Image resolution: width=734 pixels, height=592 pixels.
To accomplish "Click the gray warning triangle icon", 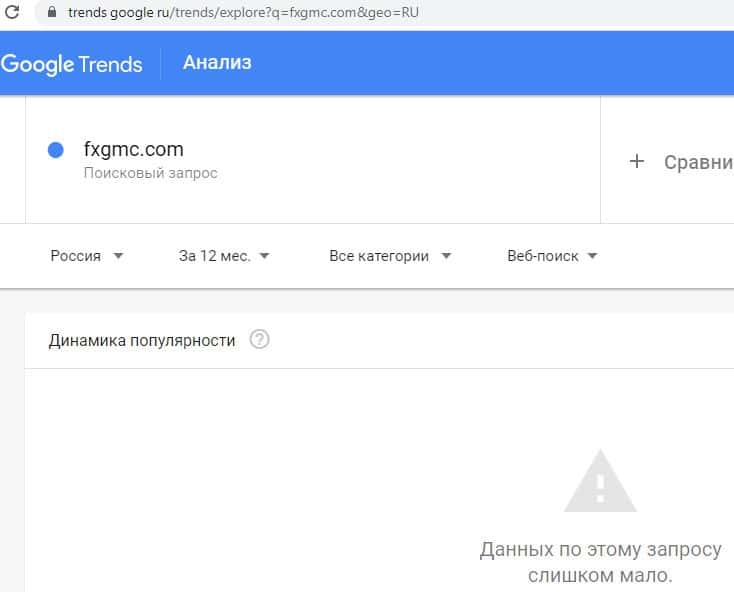I will 600,483.
